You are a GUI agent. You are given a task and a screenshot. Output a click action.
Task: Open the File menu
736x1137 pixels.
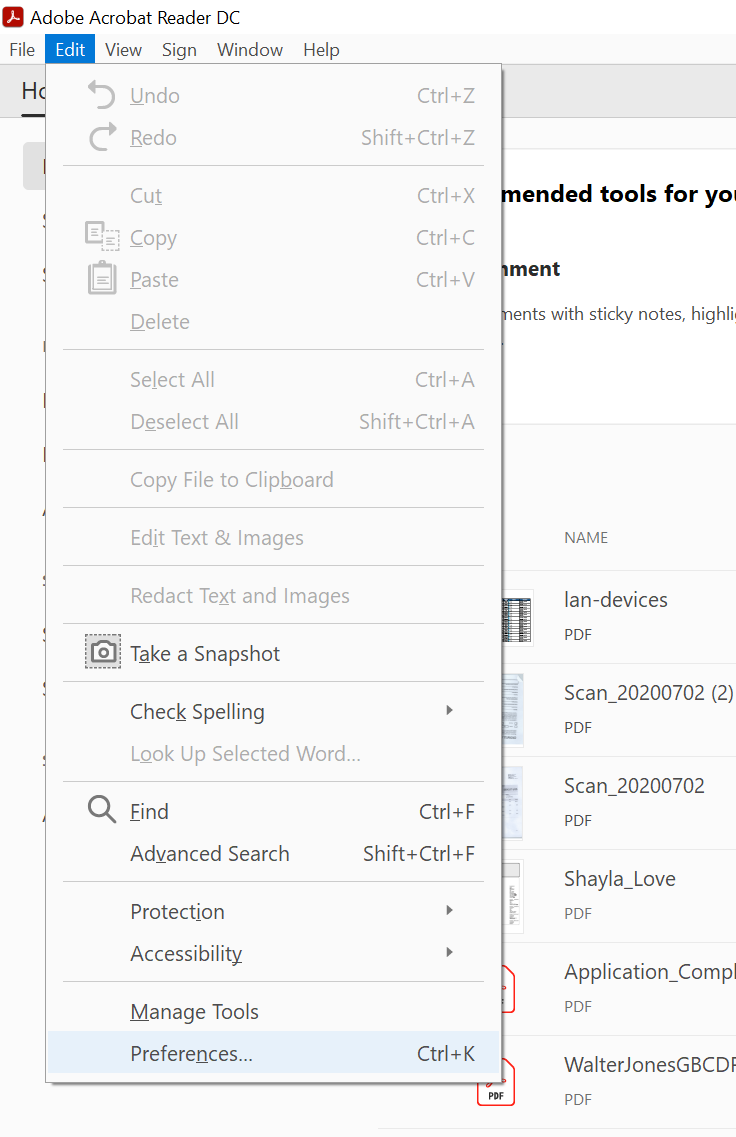[22, 49]
